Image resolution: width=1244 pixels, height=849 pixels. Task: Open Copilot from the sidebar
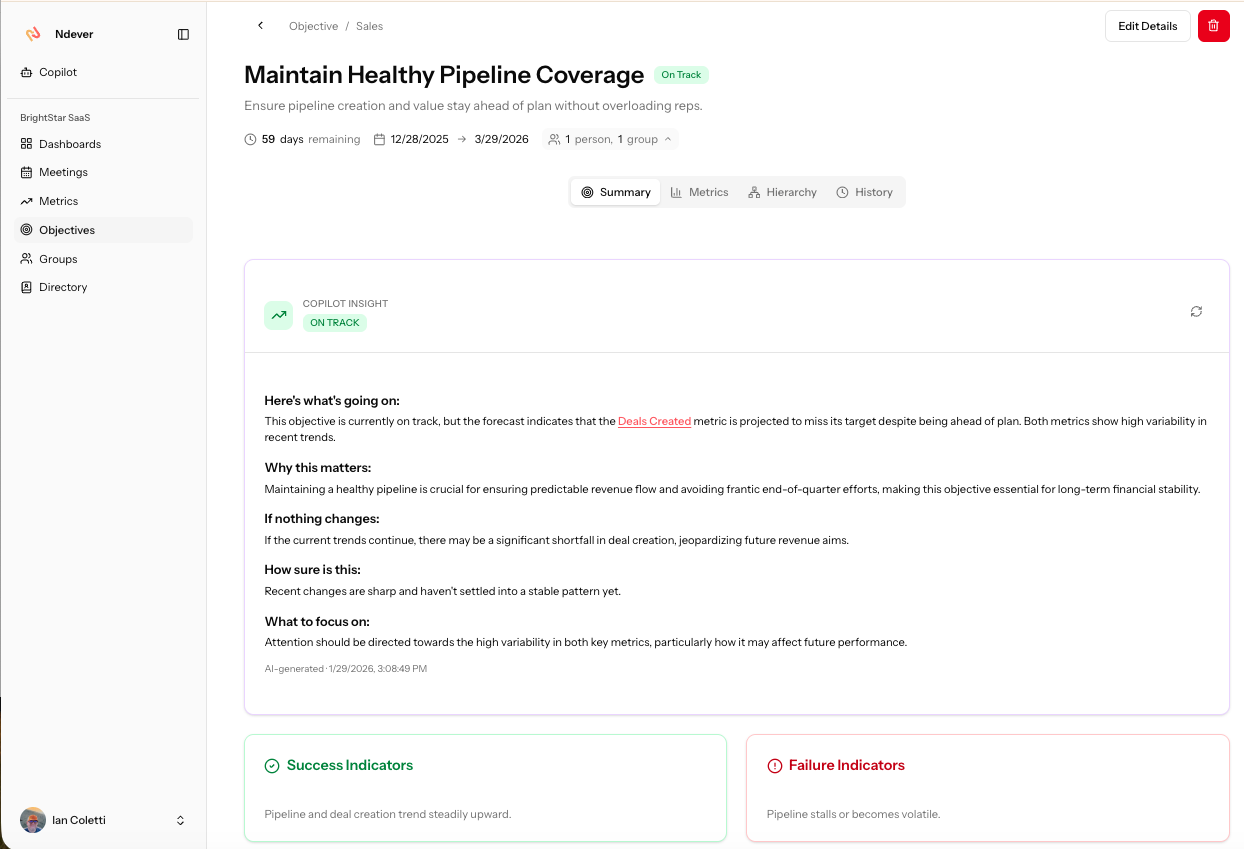point(57,72)
